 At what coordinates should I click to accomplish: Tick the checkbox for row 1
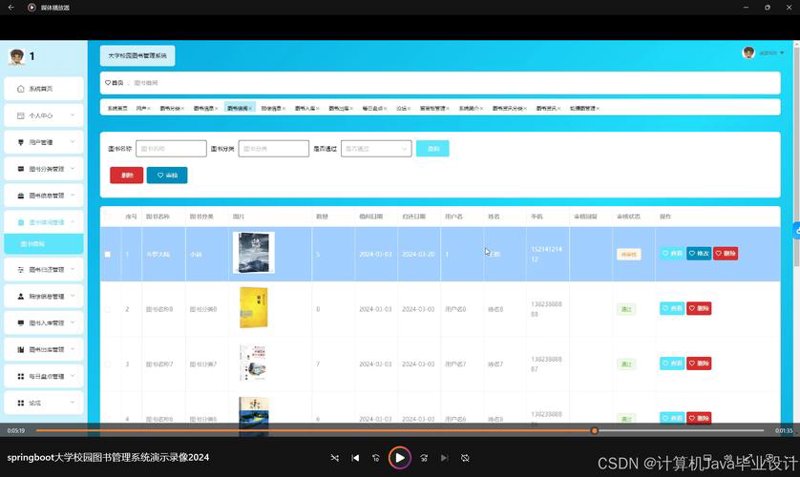pyautogui.click(x=108, y=254)
